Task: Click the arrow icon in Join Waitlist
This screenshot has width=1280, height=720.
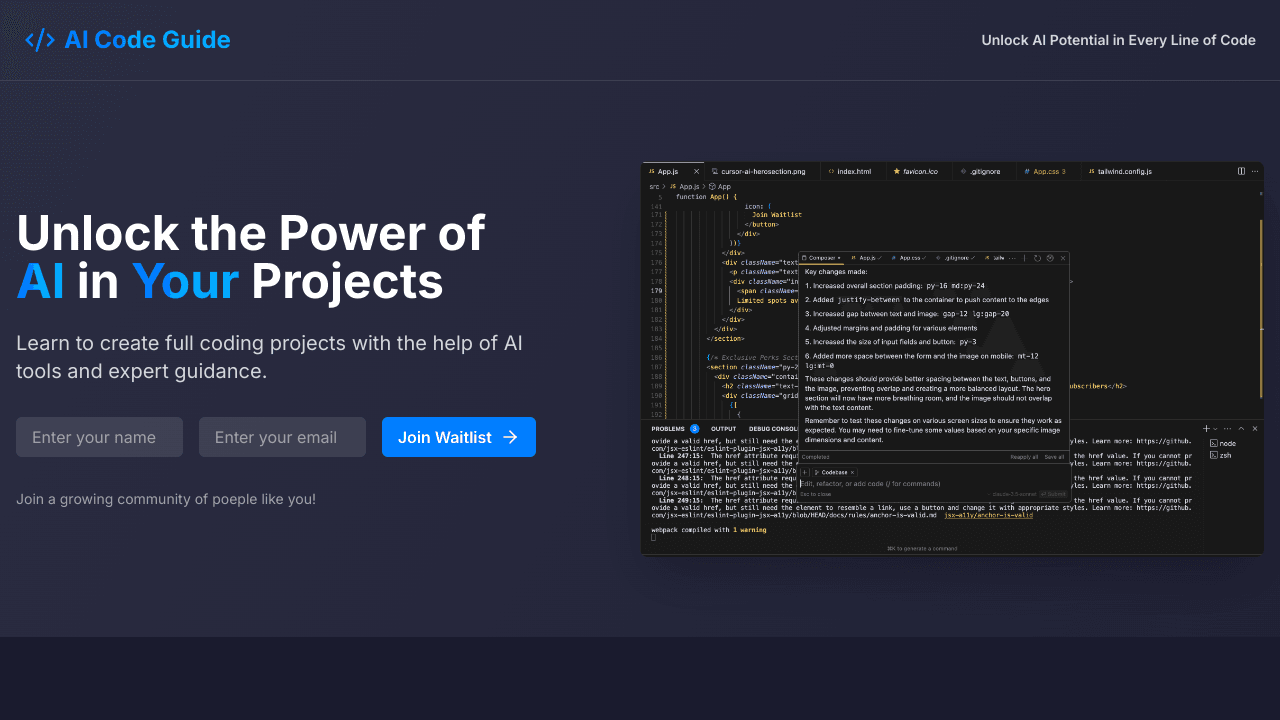Action: [x=510, y=437]
